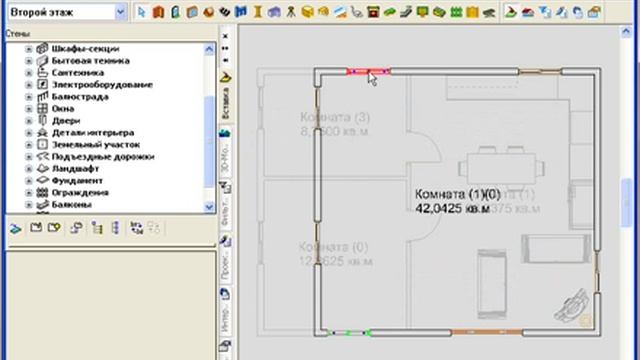Image resolution: width=640 pixels, height=360 pixels.
Task: Click the sort-order icon in lower toolbar
Action: click(x=136, y=228)
